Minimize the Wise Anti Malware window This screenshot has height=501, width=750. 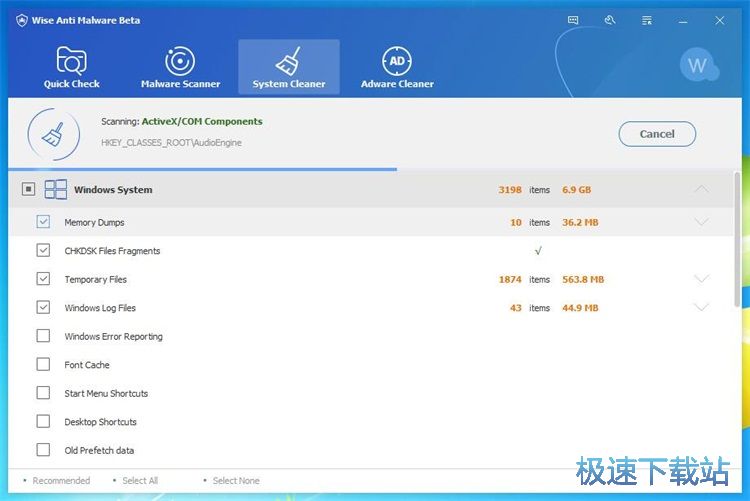point(683,21)
